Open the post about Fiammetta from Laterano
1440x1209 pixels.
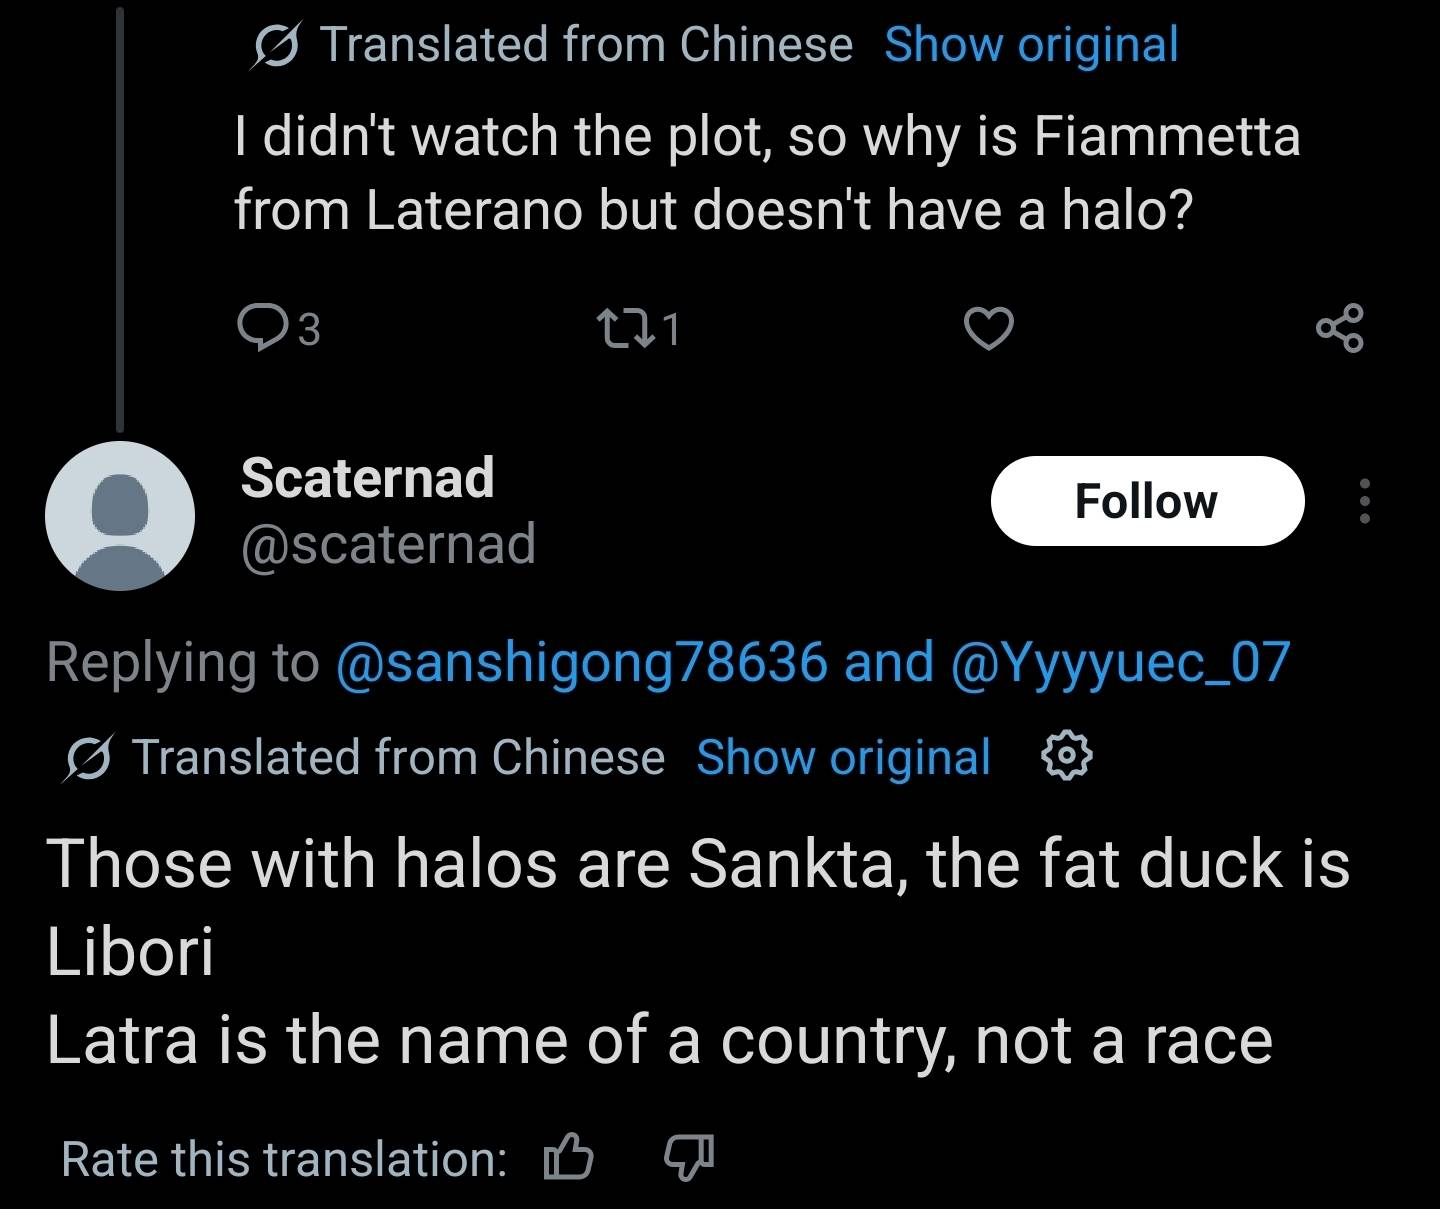point(767,172)
